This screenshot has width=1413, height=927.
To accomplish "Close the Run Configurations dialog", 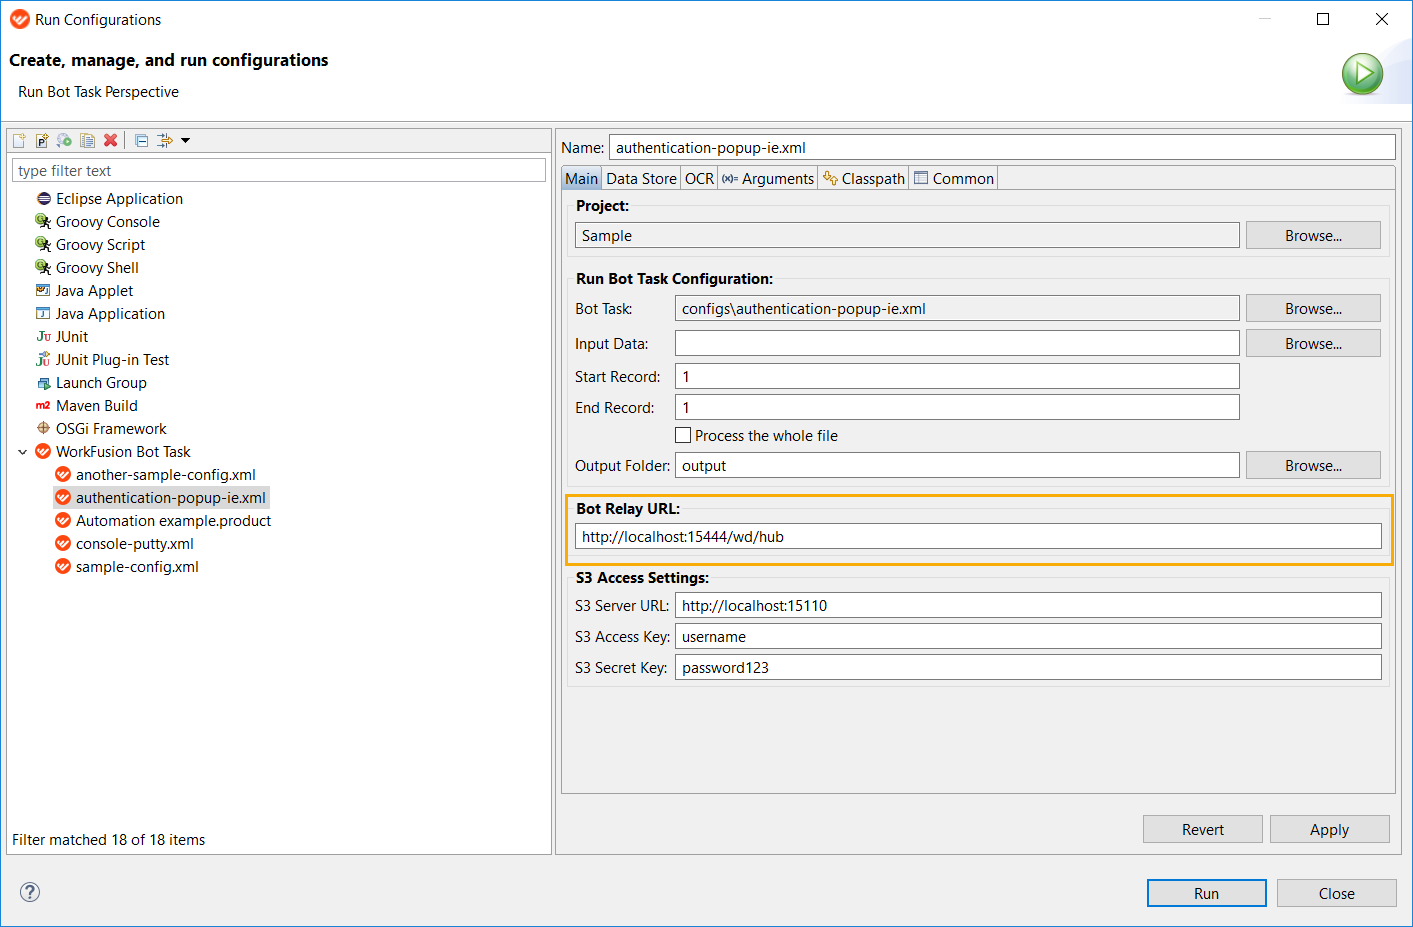I will [1337, 894].
